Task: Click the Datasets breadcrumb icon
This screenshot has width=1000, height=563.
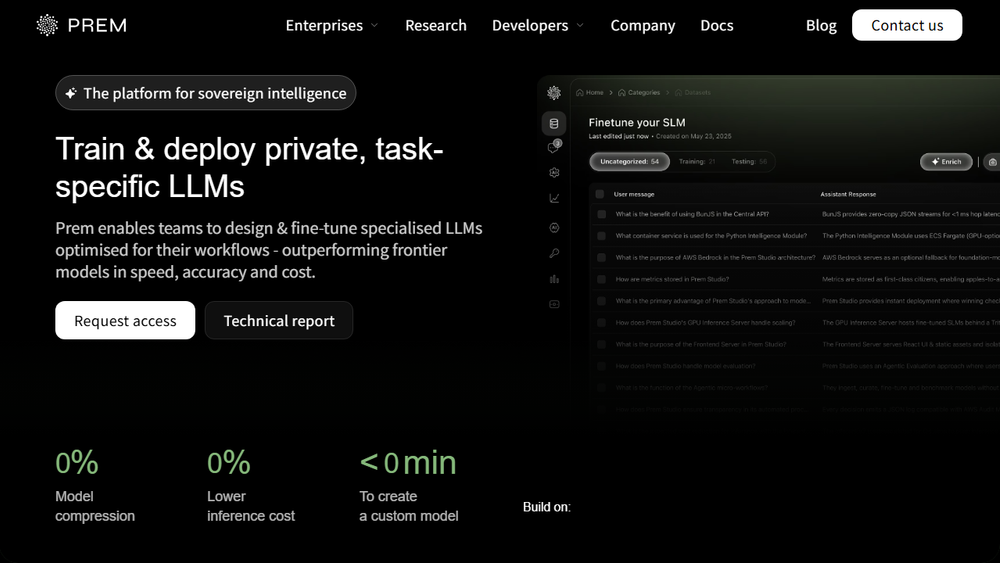Action: pos(679,92)
